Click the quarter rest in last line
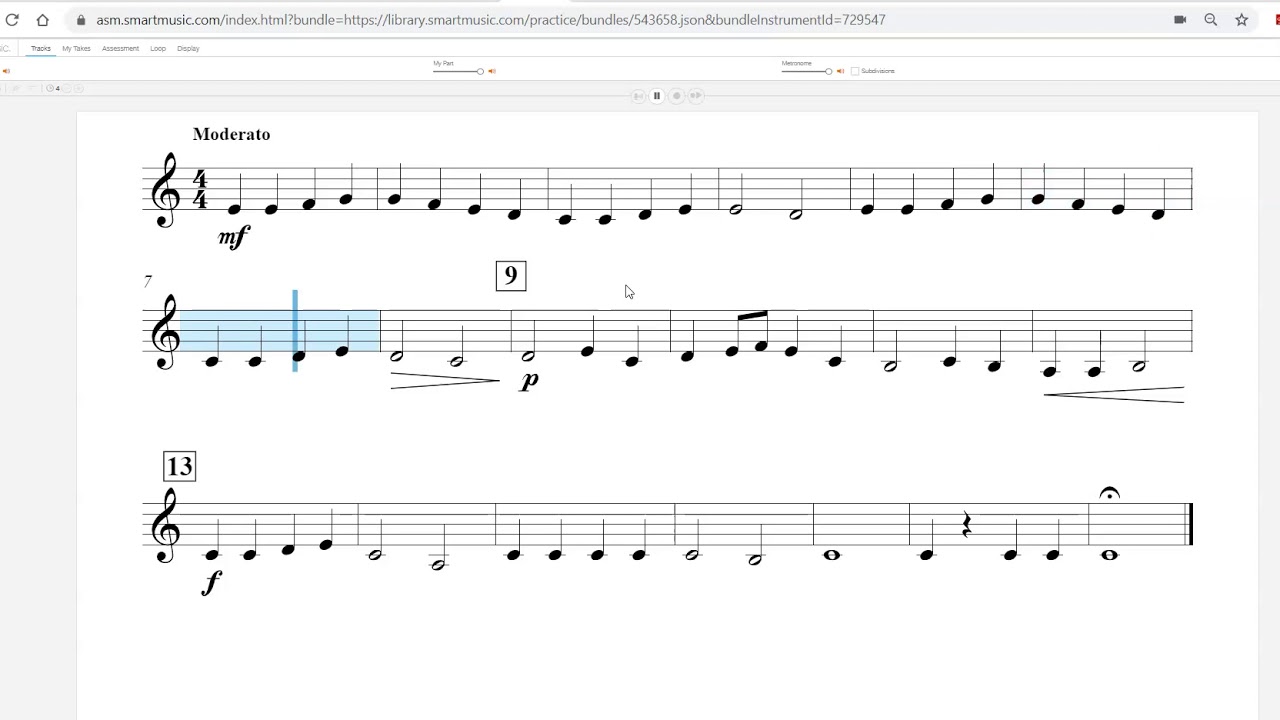 (x=966, y=524)
